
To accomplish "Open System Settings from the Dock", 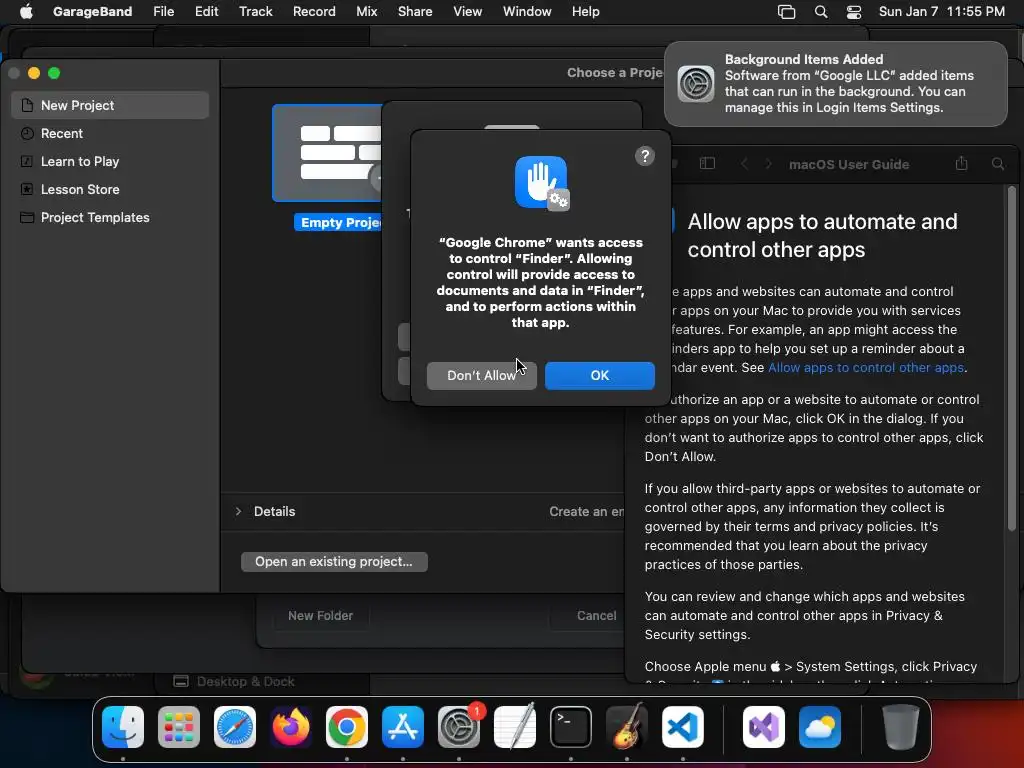I will click(458, 727).
